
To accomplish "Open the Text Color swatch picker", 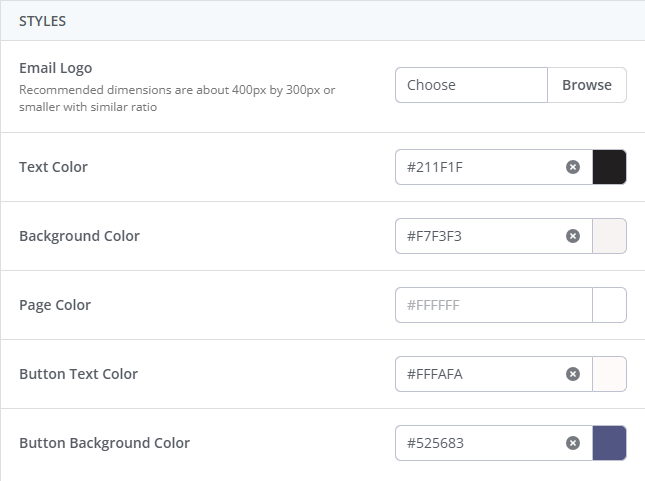I will click(610, 167).
